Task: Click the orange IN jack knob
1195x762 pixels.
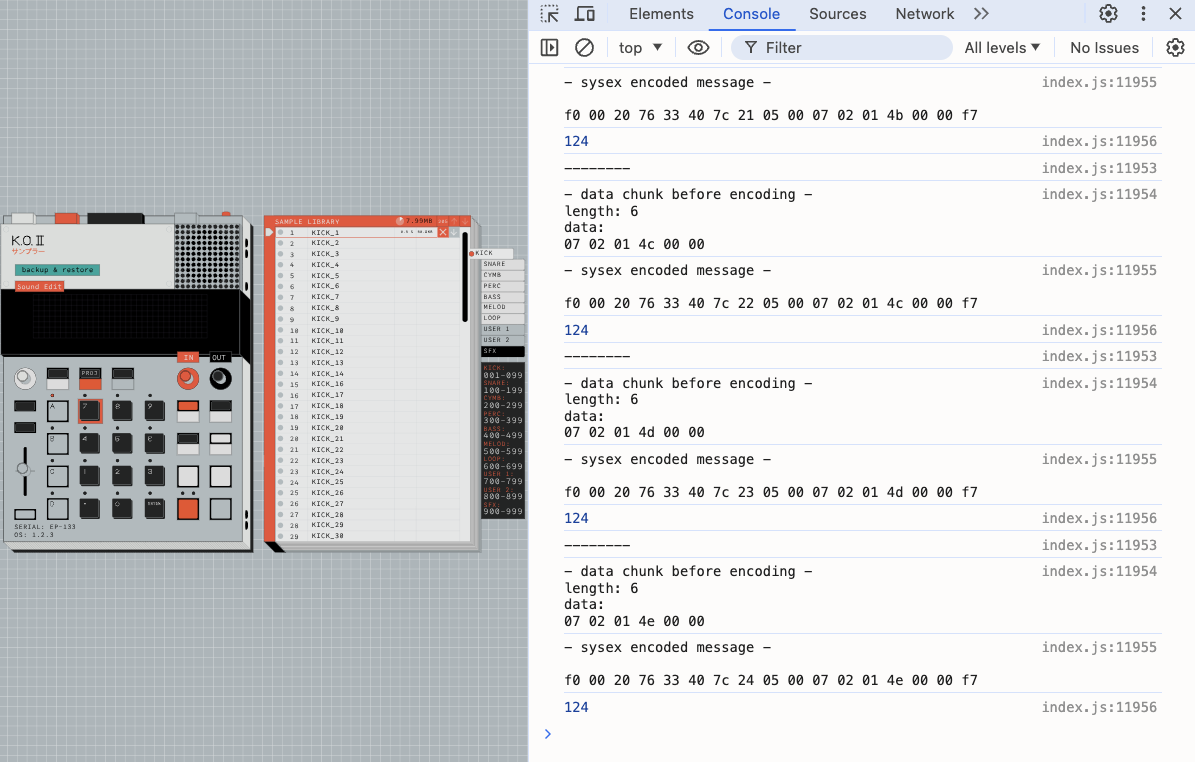Action: 187,378
